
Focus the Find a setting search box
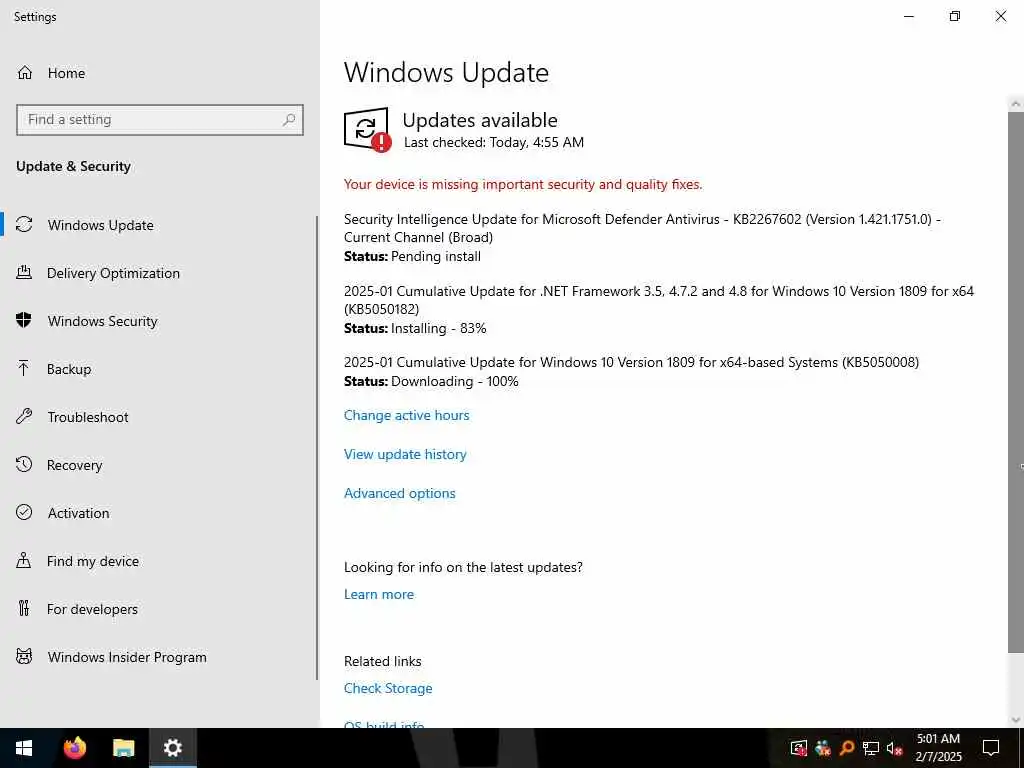pos(160,120)
